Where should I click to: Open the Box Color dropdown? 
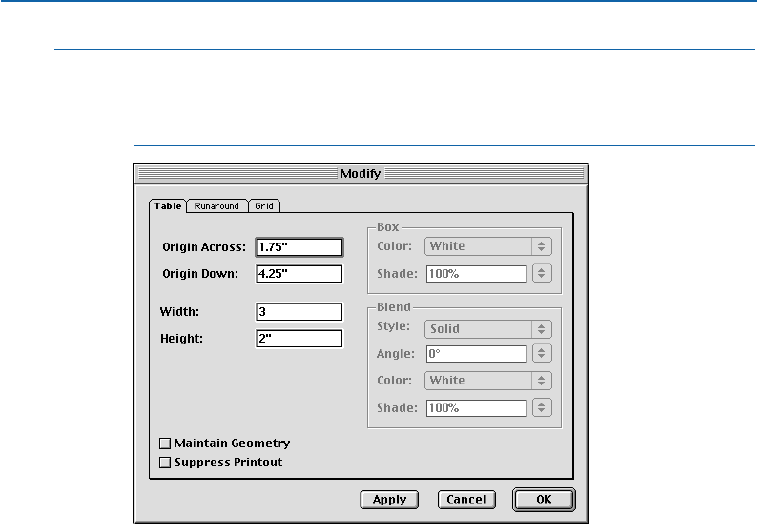488,246
